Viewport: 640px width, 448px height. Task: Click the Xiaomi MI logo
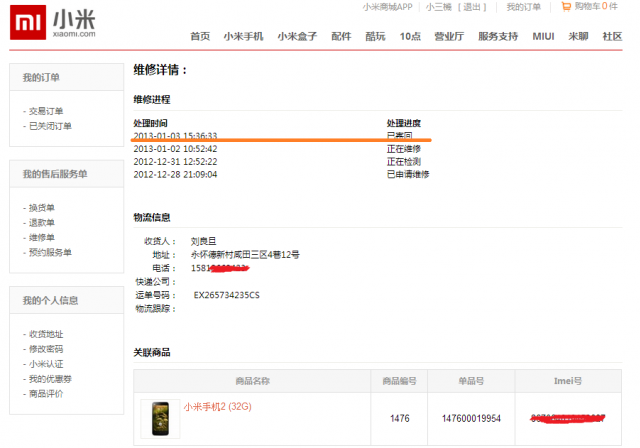tap(28, 22)
